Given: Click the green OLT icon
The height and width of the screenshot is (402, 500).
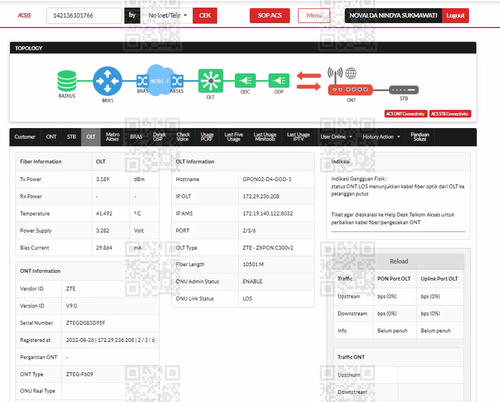Looking at the screenshot, I should (x=210, y=81).
